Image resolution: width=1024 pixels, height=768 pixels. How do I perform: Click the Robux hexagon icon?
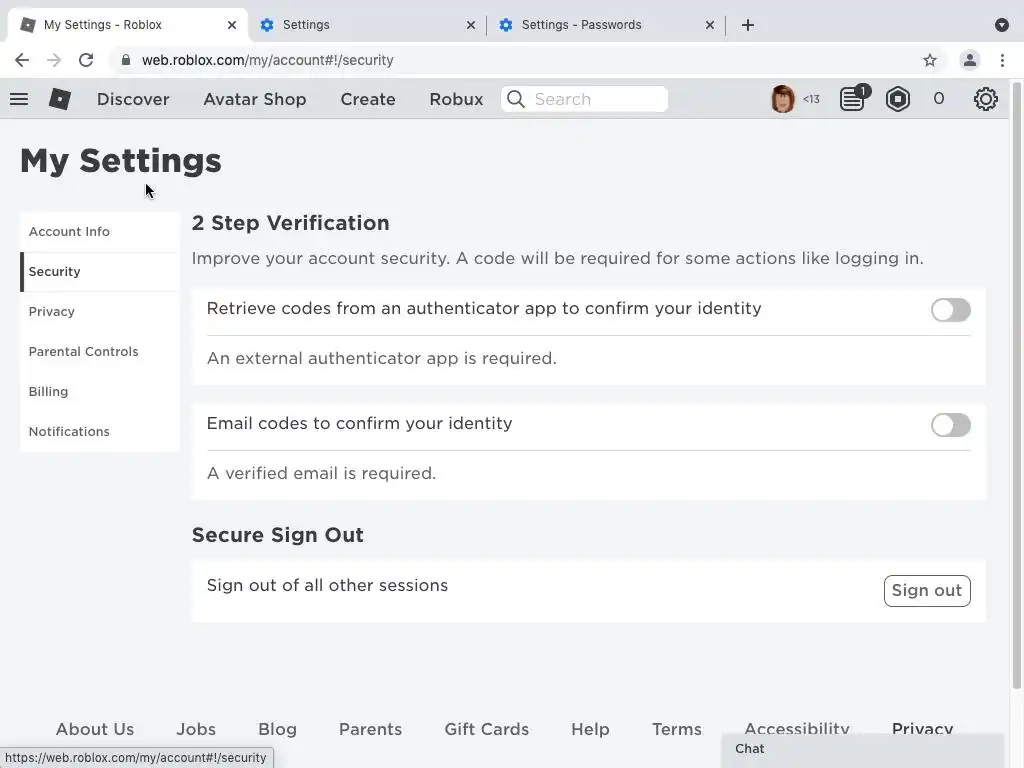click(898, 99)
